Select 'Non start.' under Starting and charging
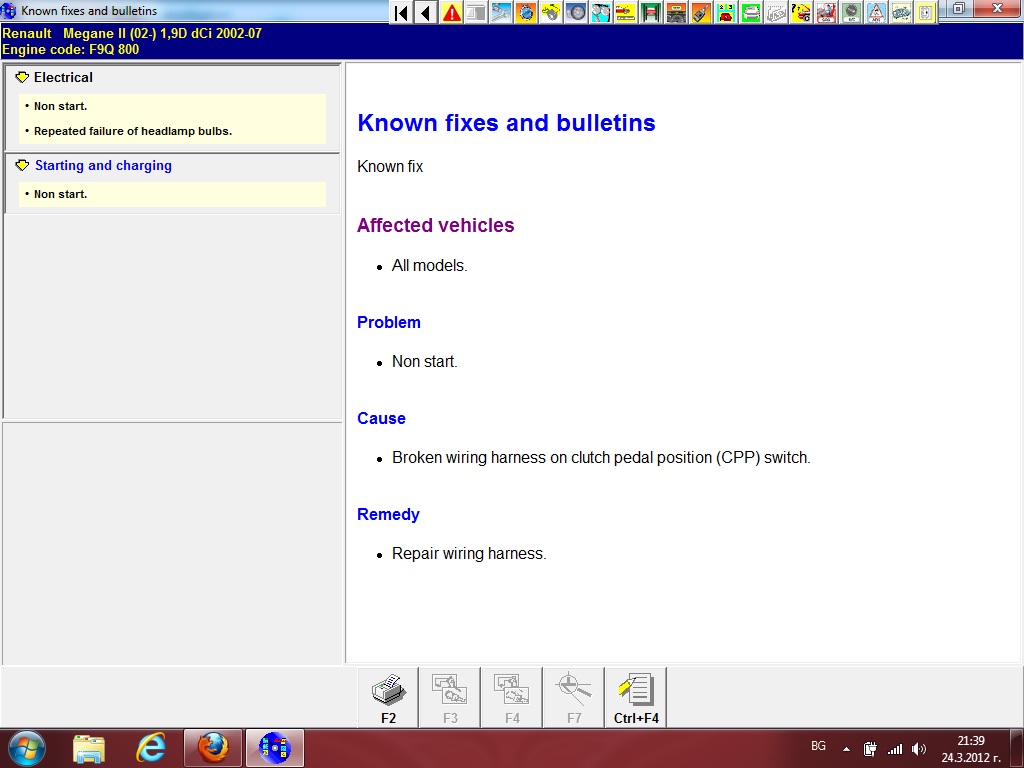This screenshot has width=1024, height=768. (x=60, y=194)
